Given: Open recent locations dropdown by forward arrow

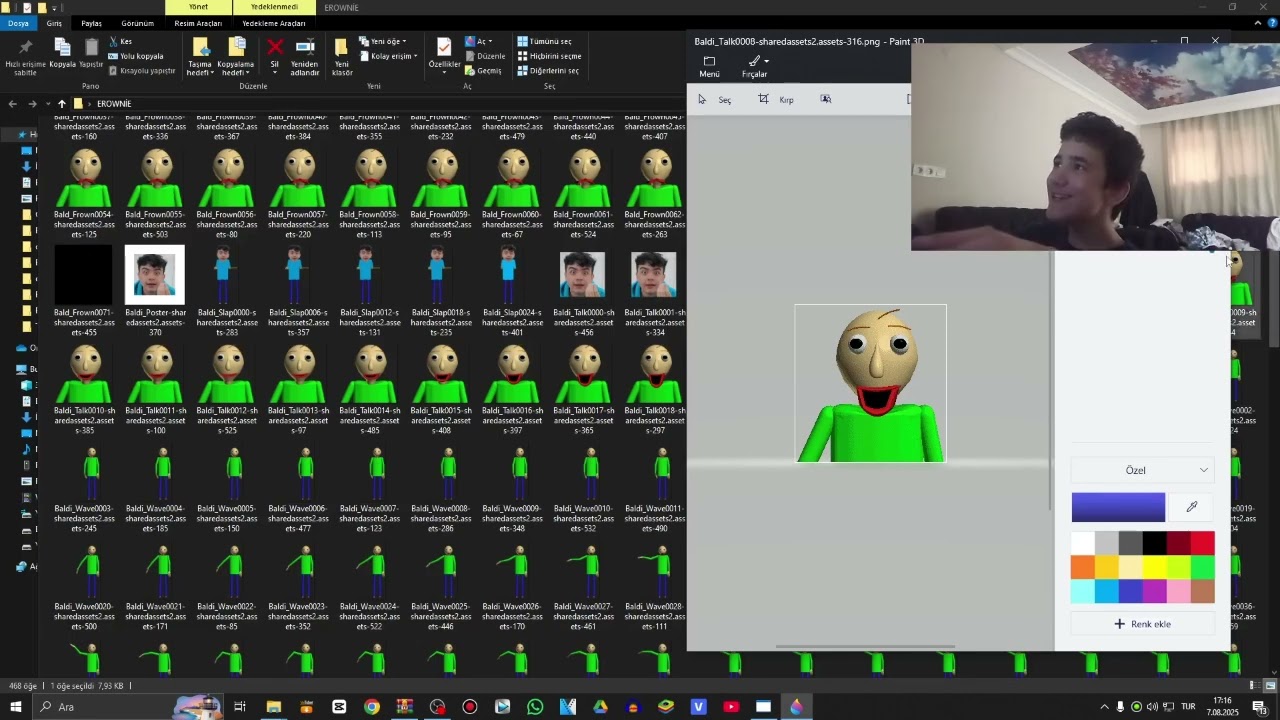Looking at the screenshot, I should (x=48, y=104).
